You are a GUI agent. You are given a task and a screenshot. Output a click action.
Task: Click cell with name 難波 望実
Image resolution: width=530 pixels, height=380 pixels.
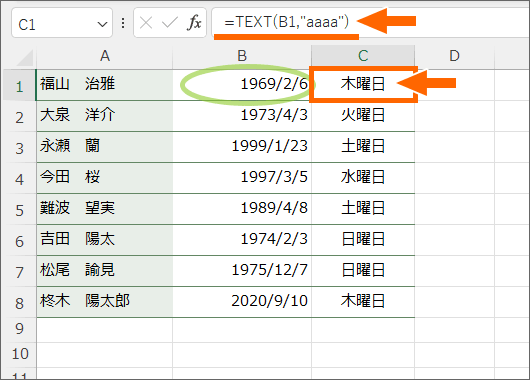tap(105, 209)
